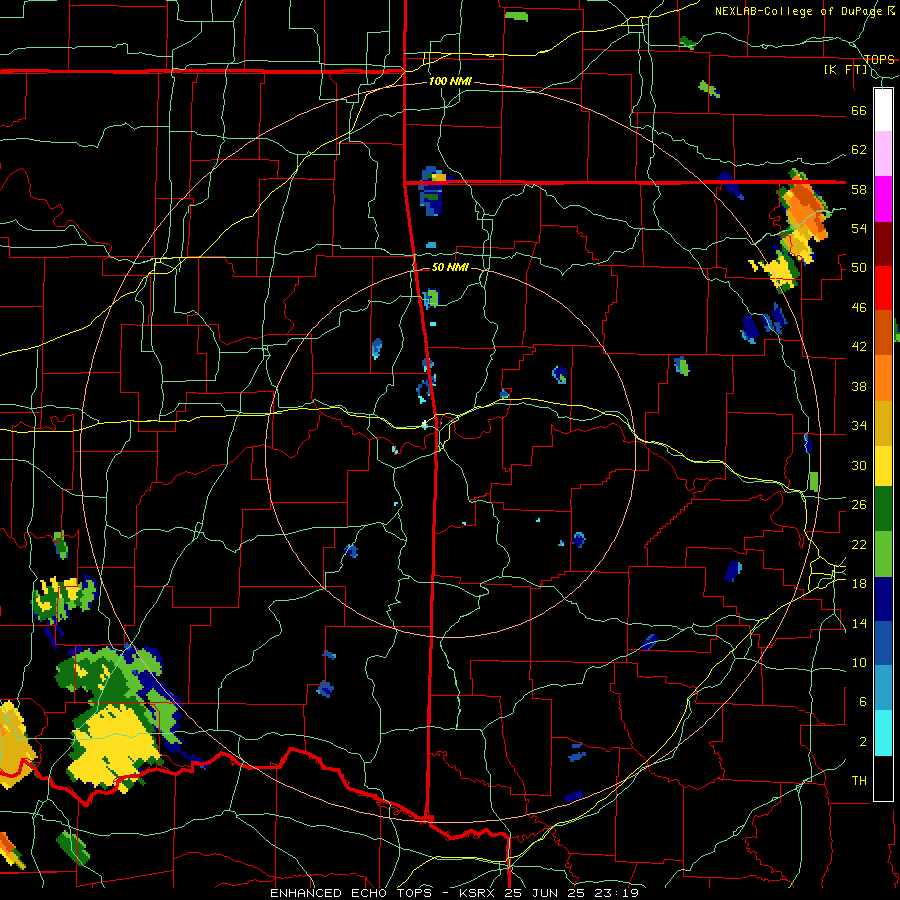Click the legend value '22'

coord(859,545)
